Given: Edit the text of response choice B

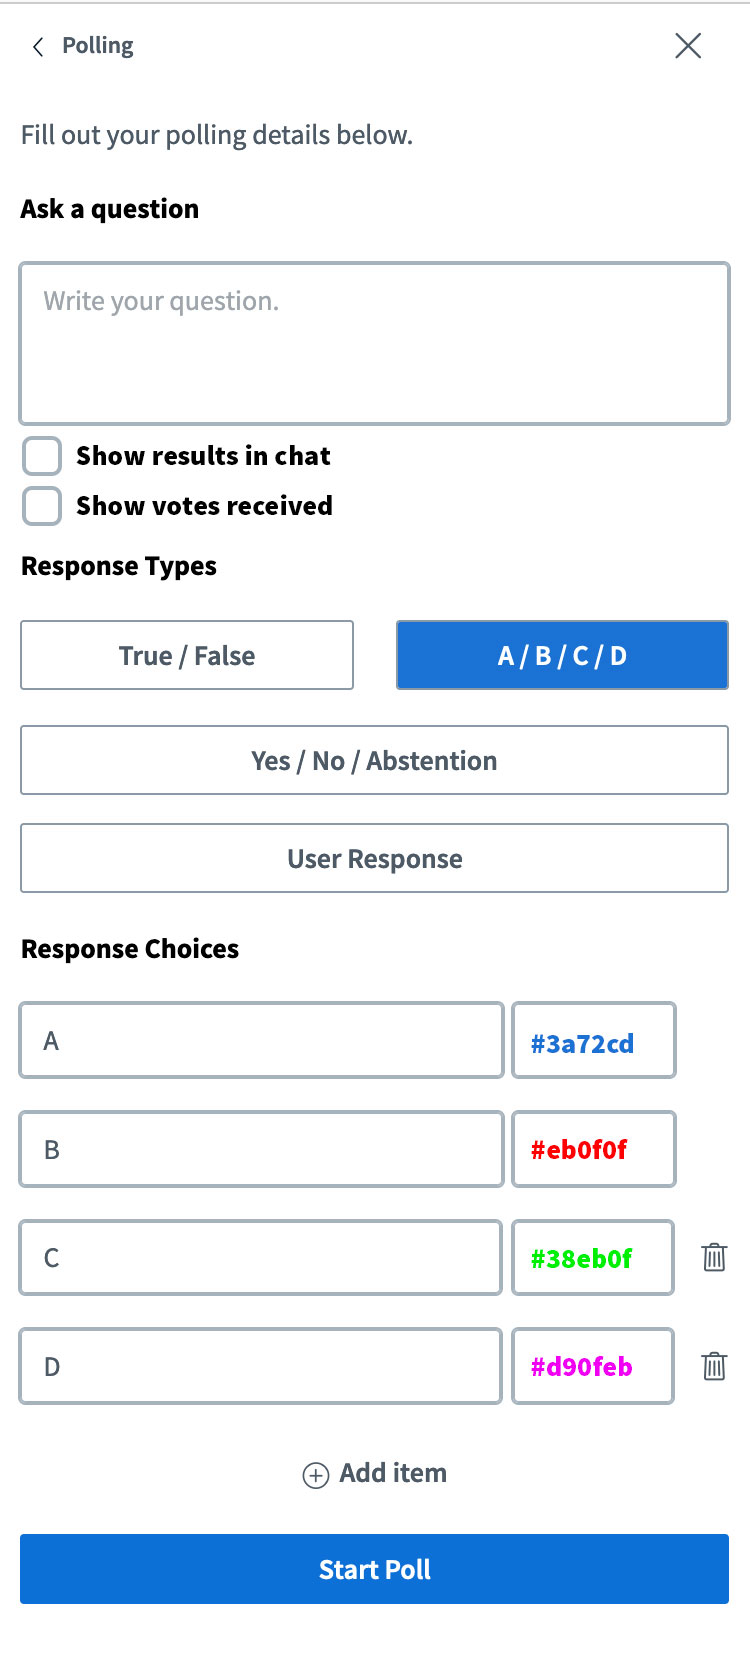Looking at the screenshot, I should (x=260, y=1149).
